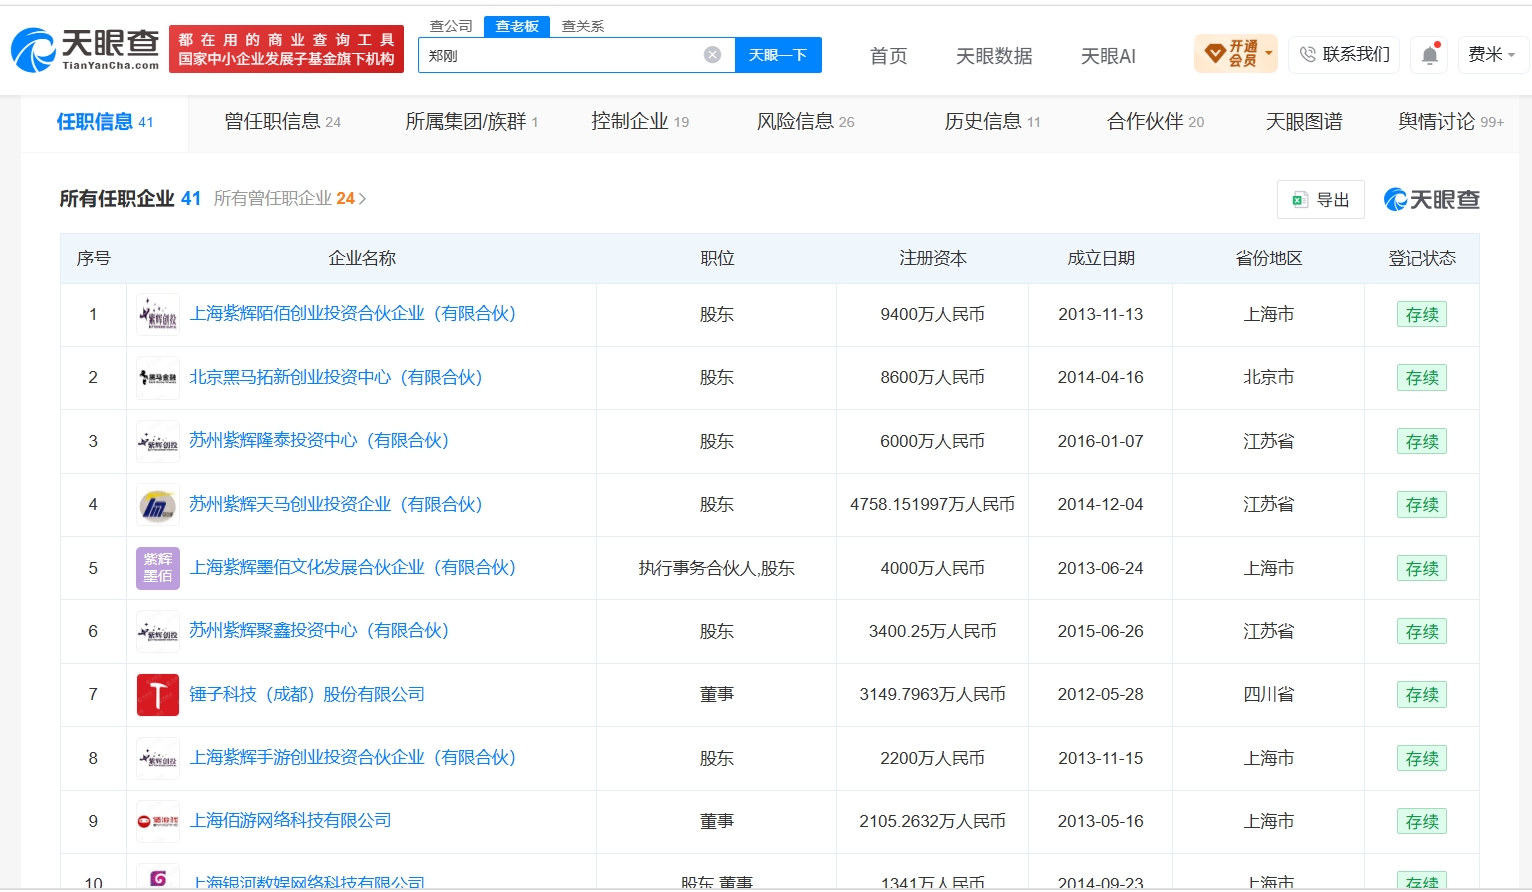
Task: Open the 历史信息 tab
Action: [993, 122]
